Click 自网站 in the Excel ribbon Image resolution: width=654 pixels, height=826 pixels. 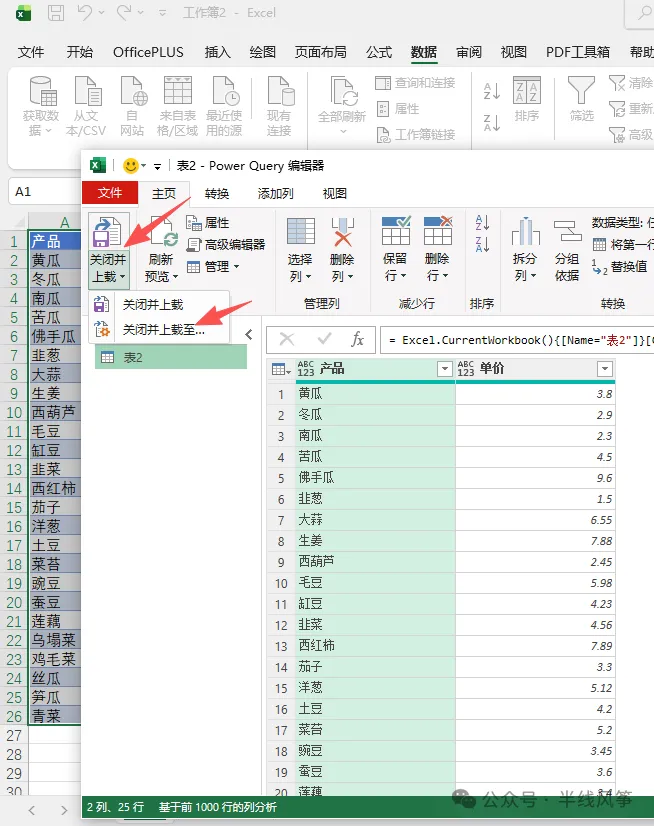pyautogui.click(x=132, y=106)
